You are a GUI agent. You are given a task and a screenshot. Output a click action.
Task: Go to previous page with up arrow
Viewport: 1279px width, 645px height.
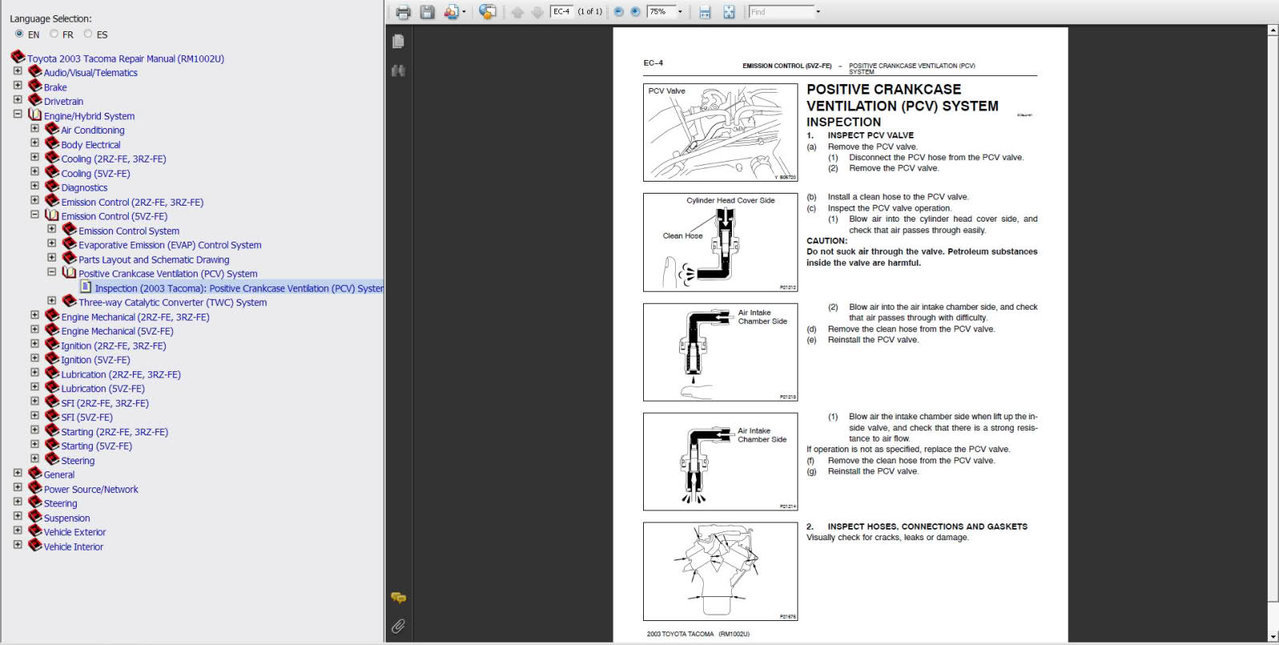[517, 12]
